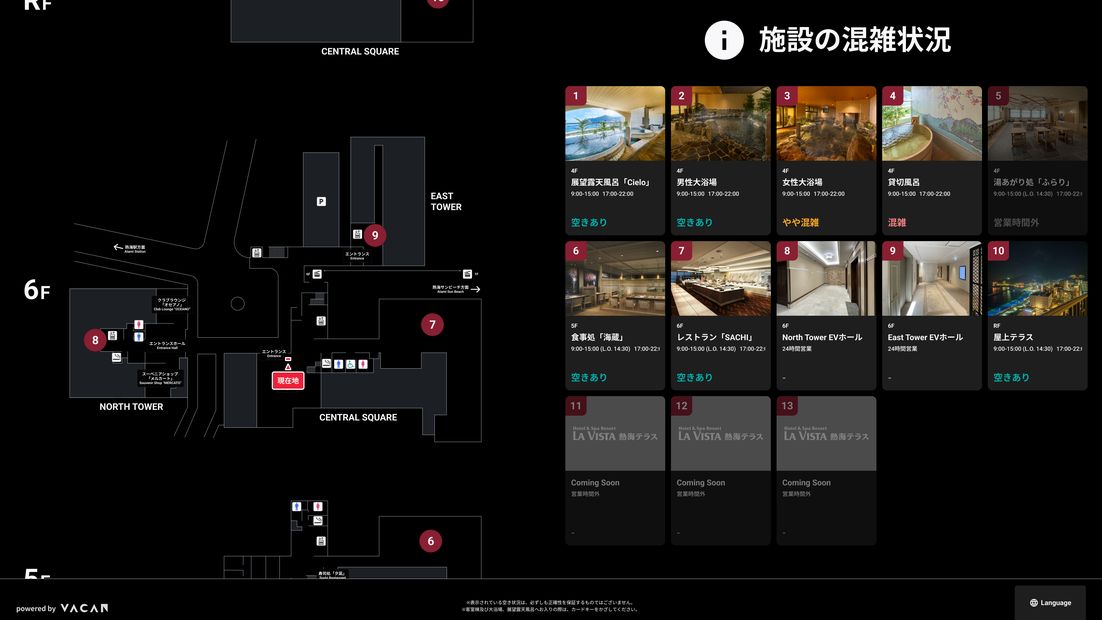This screenshot has width=1102, height=620.
Task: Click the 施設の混雑状況 heading
Action: 855,40
